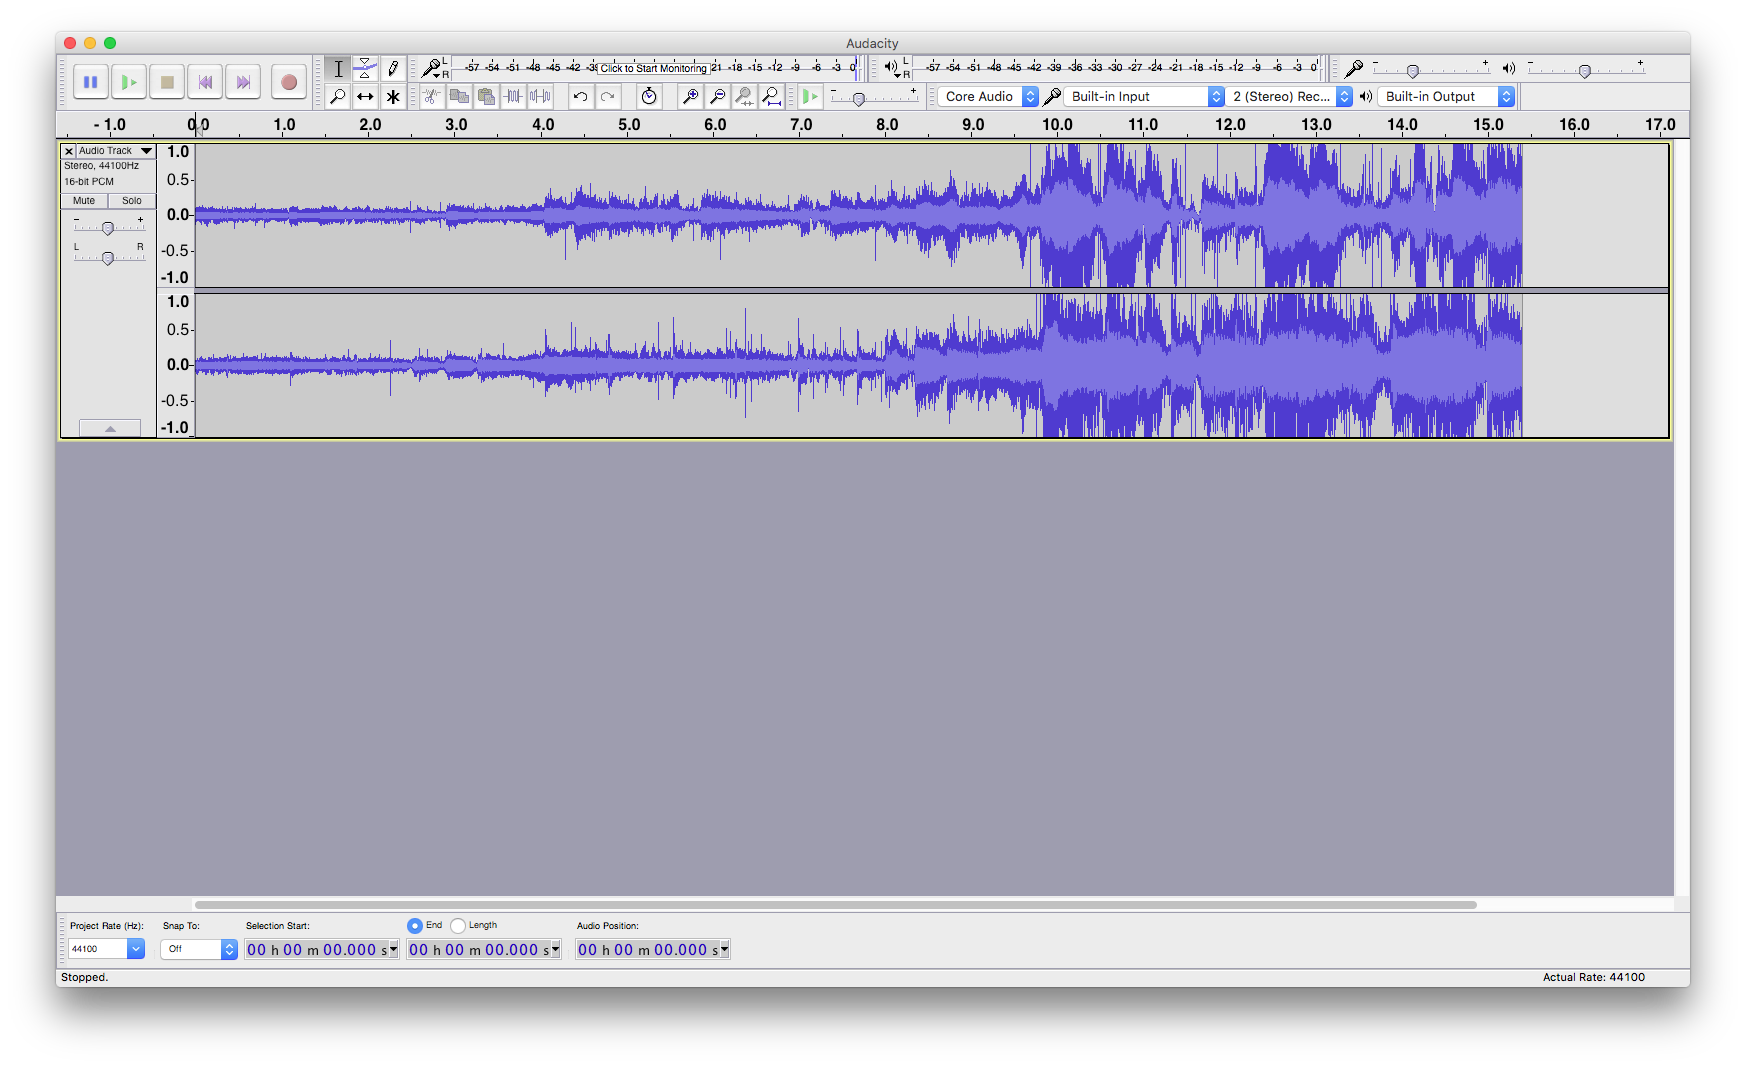Open the Snap To Off dropdown
The image size is (1746, 1067).
[x=198, y=949]
